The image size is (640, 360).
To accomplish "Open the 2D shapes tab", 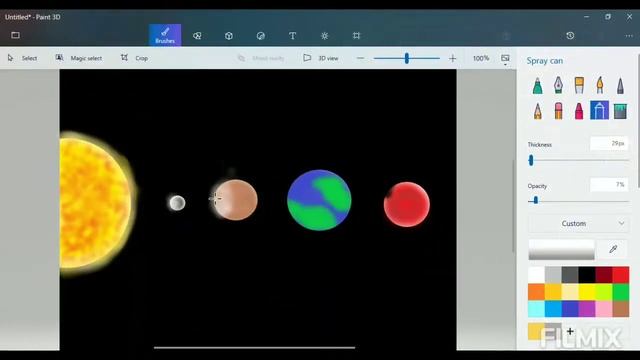I will pyautogui.click(x=197, y=36).
